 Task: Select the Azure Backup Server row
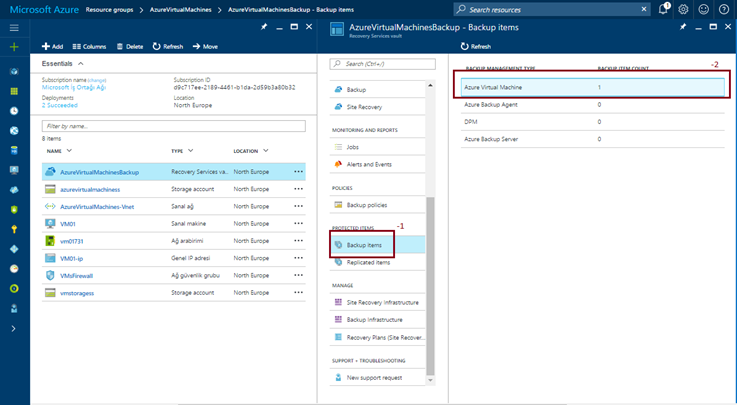coord(592,139)
